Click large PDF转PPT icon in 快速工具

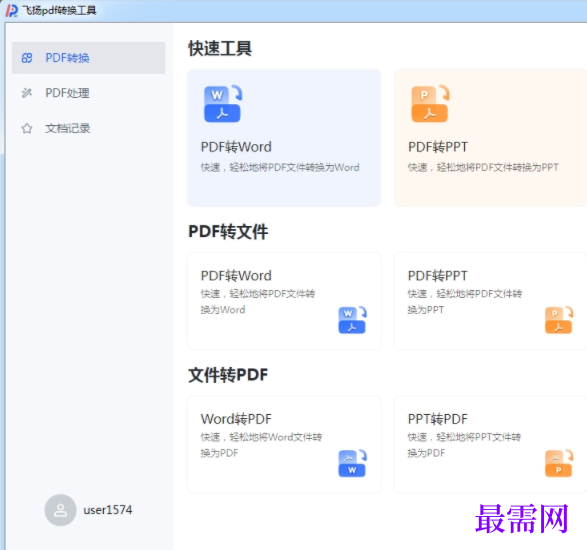[x=430, y=104]
